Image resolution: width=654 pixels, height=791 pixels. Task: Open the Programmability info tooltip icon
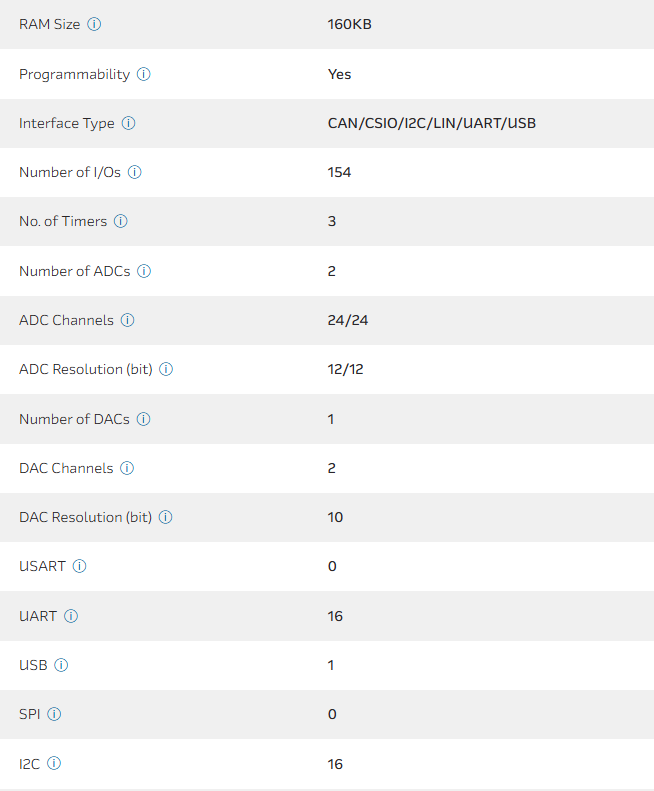pos(144,74)
